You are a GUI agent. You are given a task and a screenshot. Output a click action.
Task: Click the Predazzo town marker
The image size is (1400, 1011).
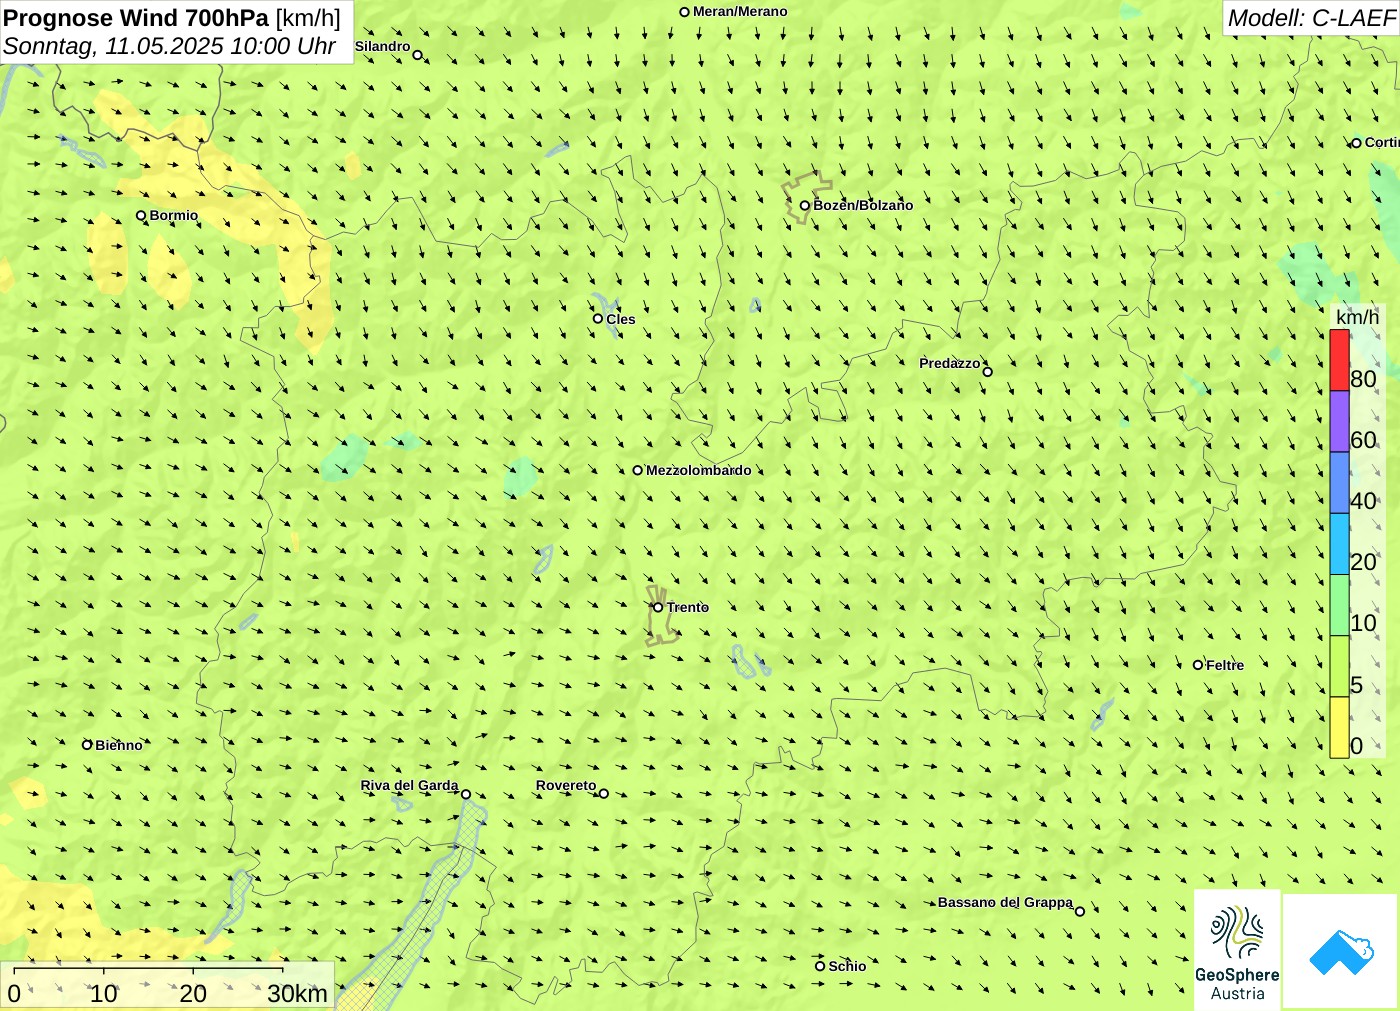[987, 372]
